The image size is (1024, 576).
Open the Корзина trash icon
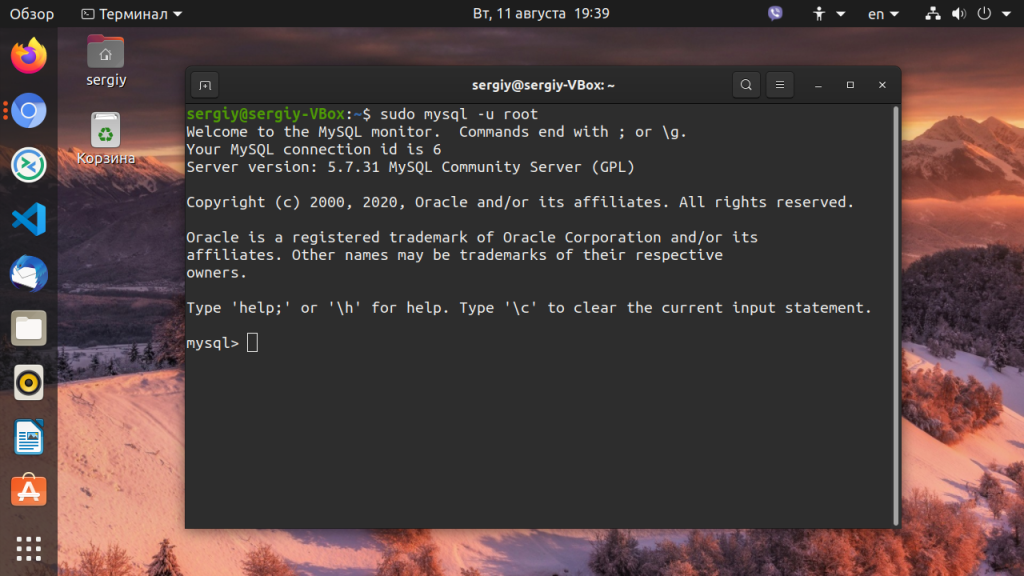click(106, 138)
